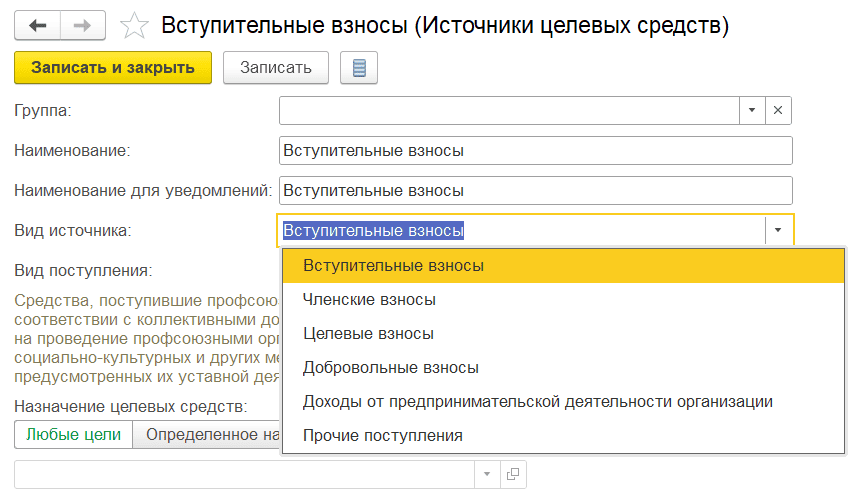The image size is (862, 494).
Task: Open the report list icon button
Action: click(x=359, y=68)
